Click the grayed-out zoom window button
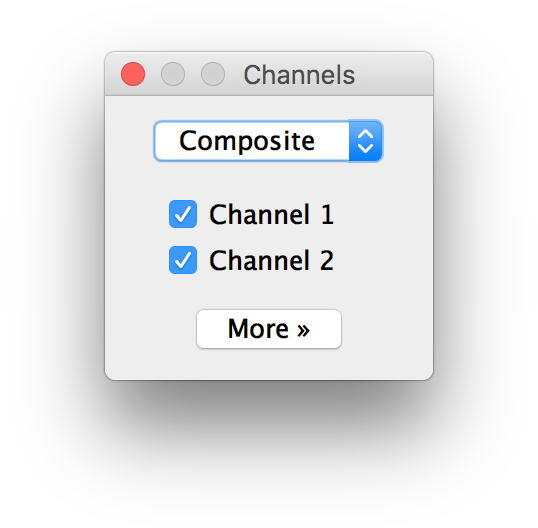This screenshot has height=528, width=538. click(x=213, y=74)
